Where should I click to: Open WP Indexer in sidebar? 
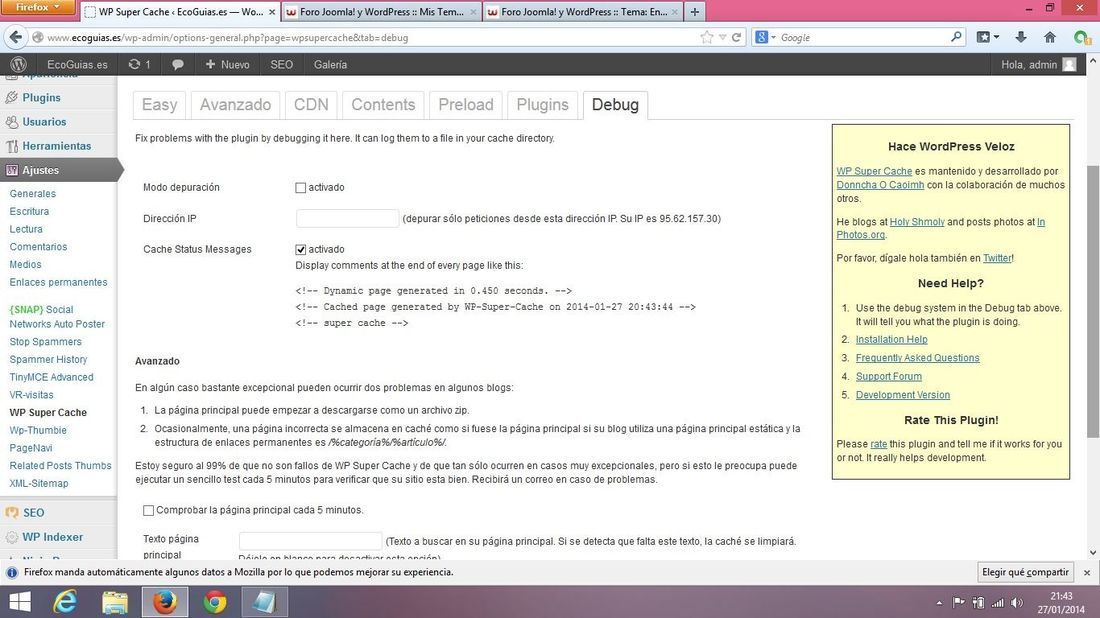coord(53,537)
